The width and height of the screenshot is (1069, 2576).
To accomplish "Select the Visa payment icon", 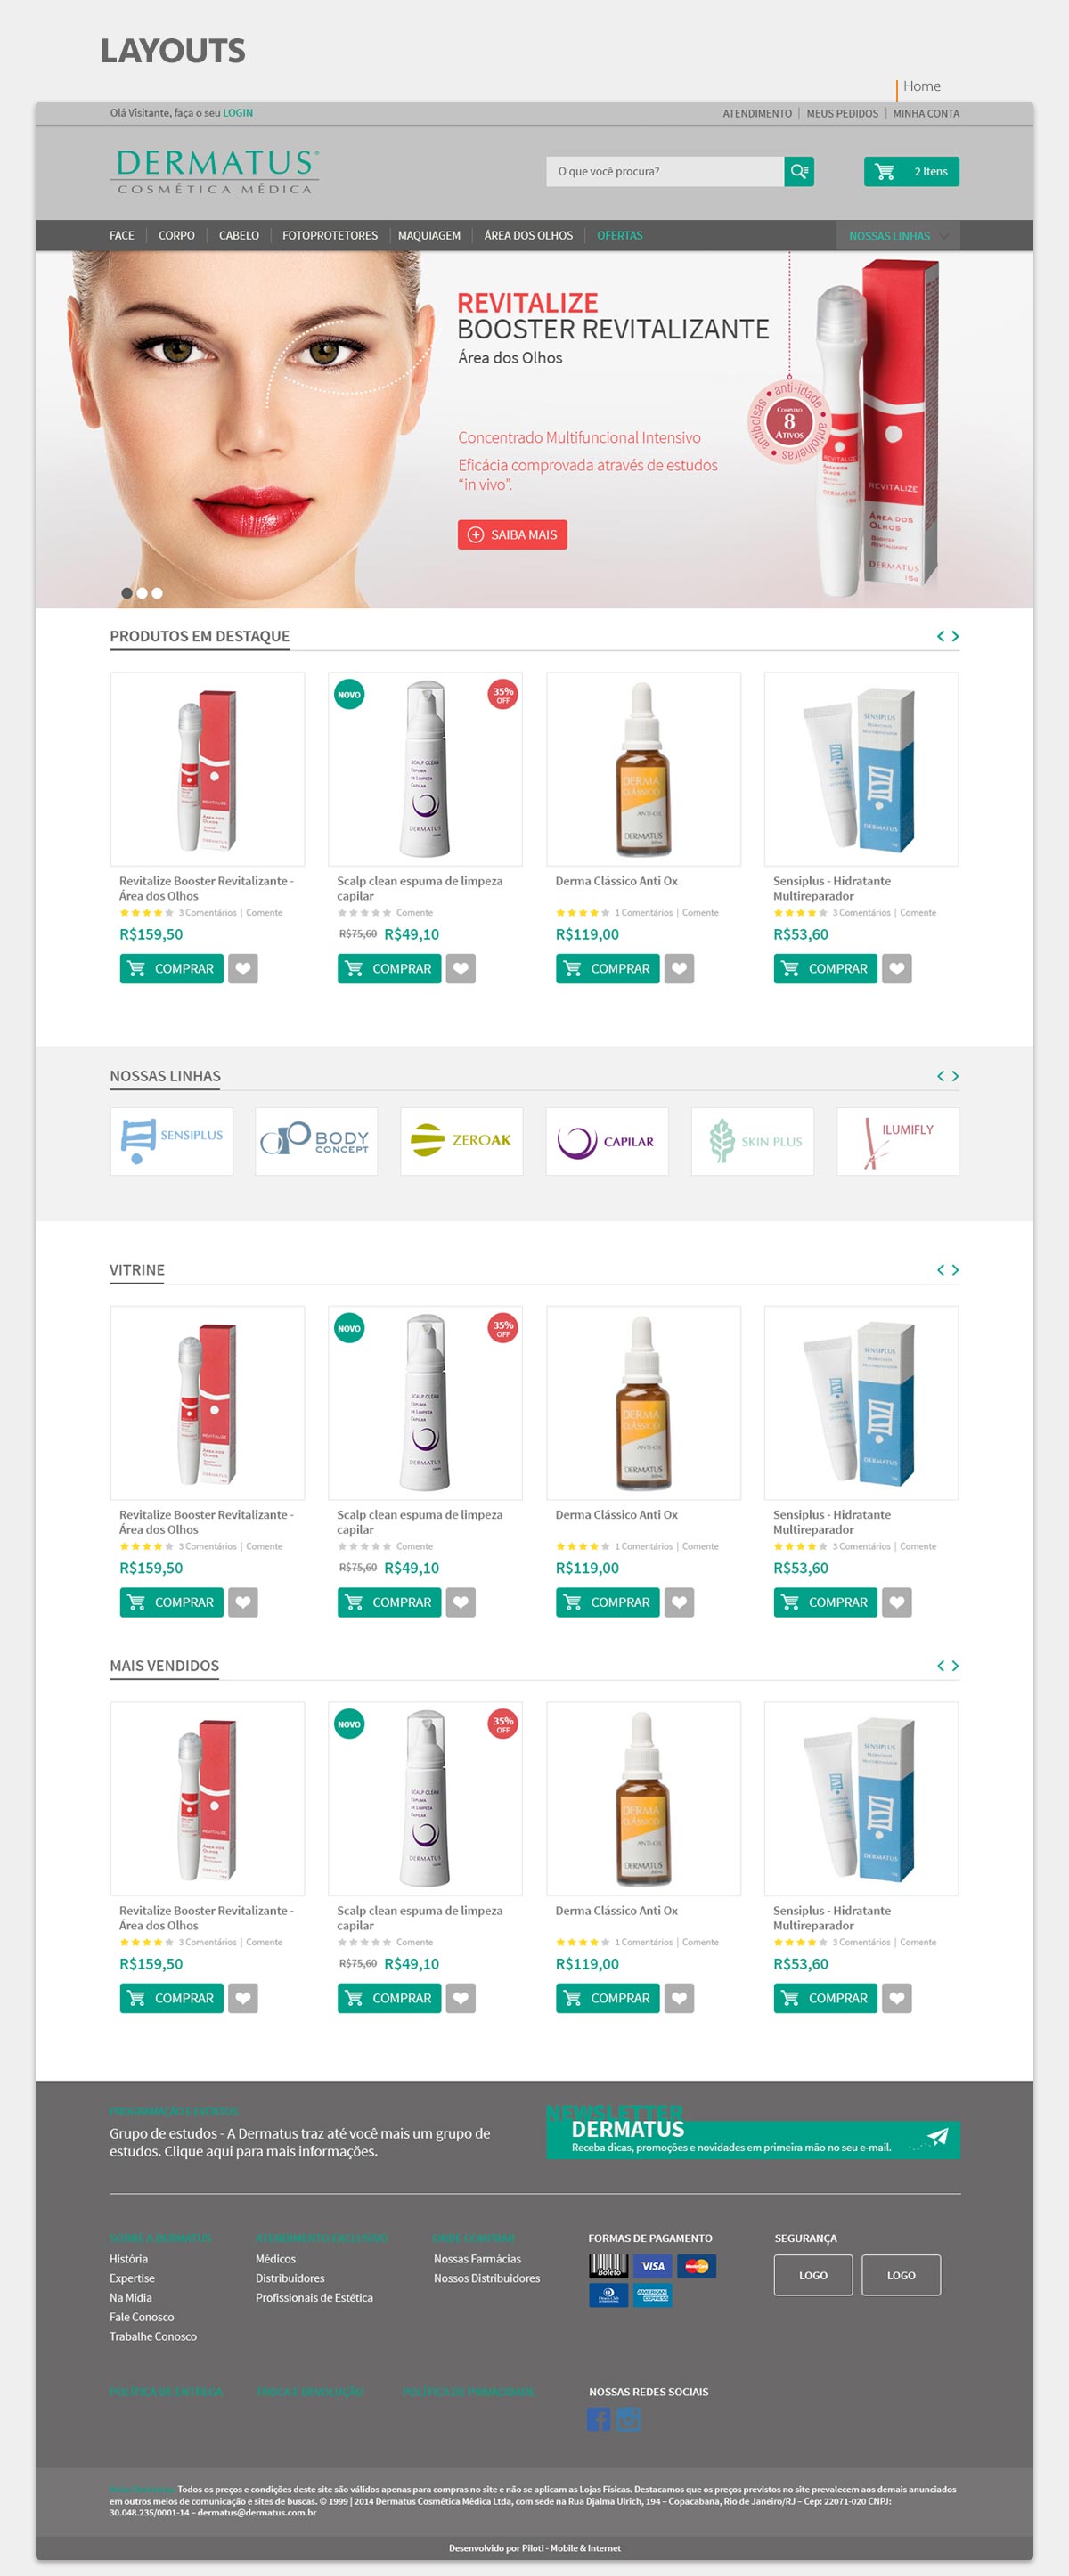I will pos(652,2266).
